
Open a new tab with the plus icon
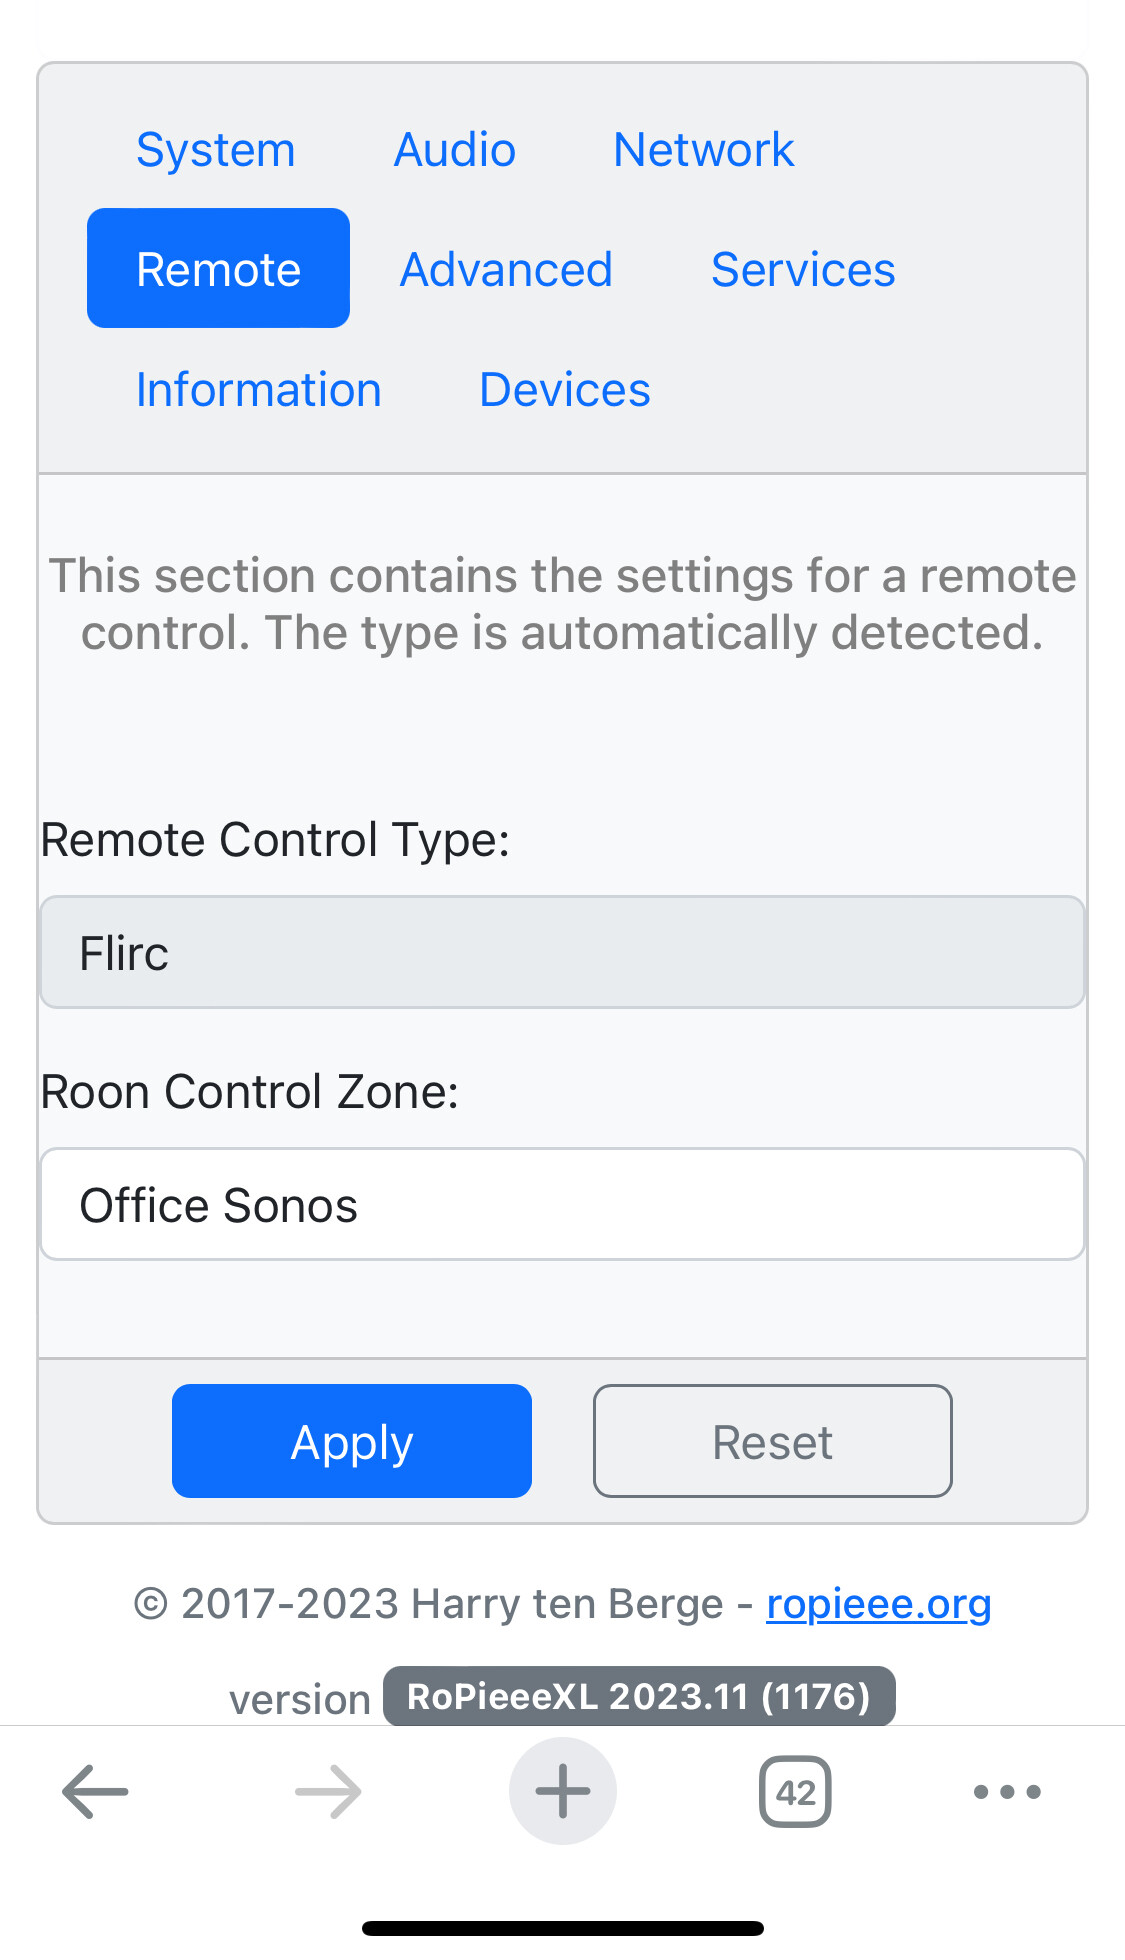[563, 1791]
